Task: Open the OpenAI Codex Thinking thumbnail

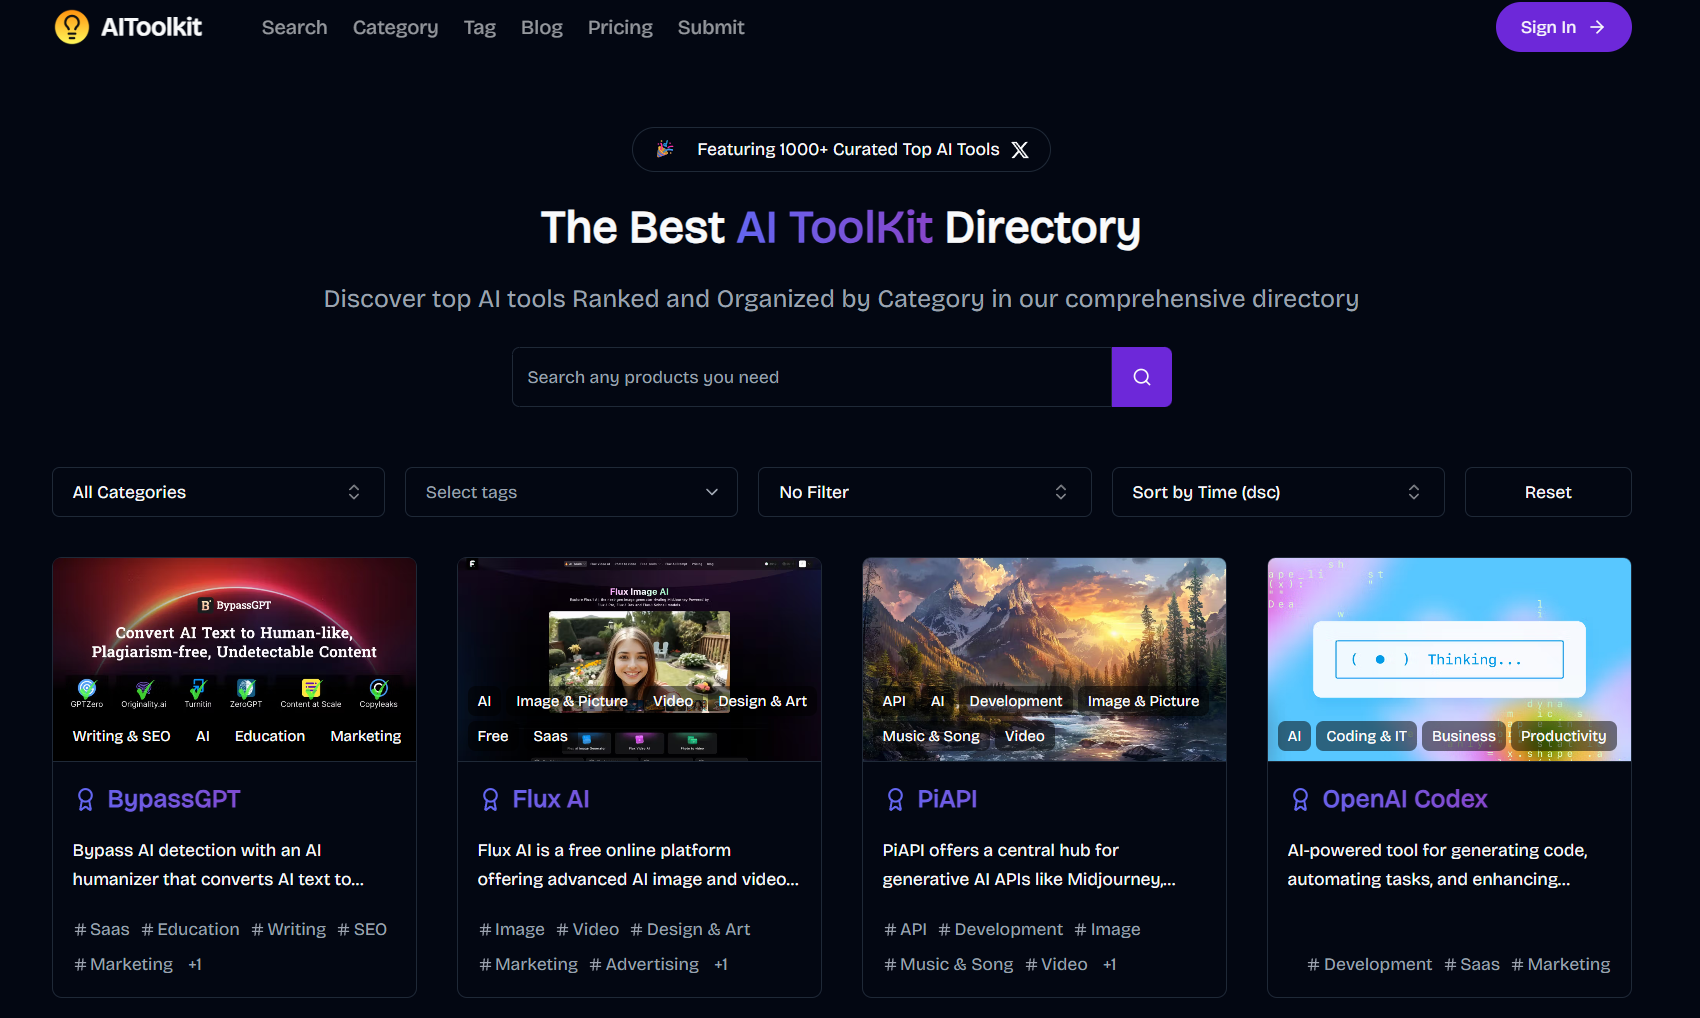Action: [x=1449, y=660]
